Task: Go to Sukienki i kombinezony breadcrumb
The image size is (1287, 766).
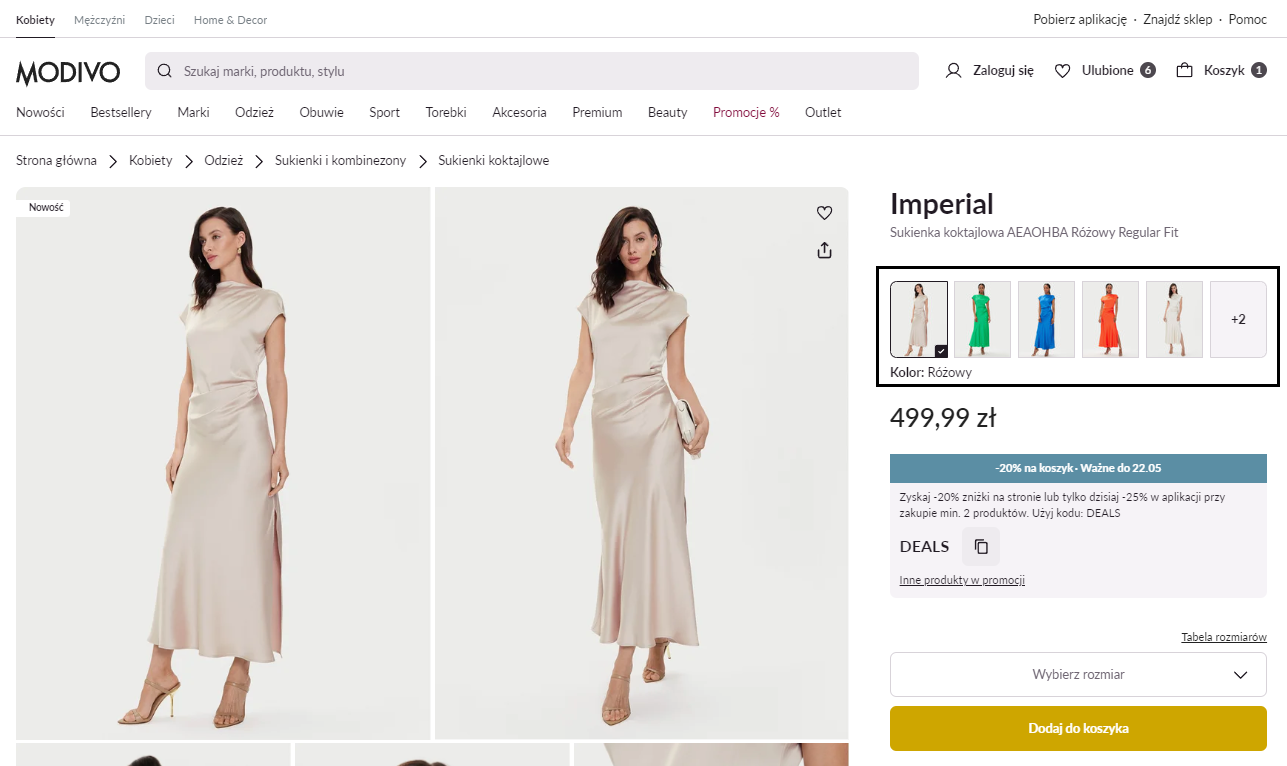Action: pos(340,161)
